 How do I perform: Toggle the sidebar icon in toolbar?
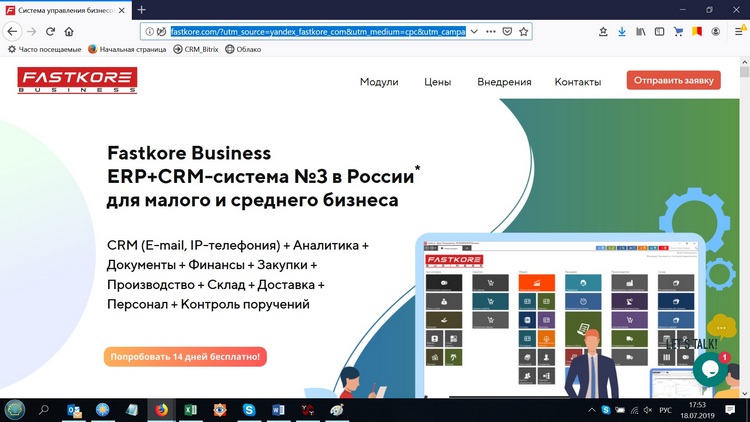pos(660,32)
